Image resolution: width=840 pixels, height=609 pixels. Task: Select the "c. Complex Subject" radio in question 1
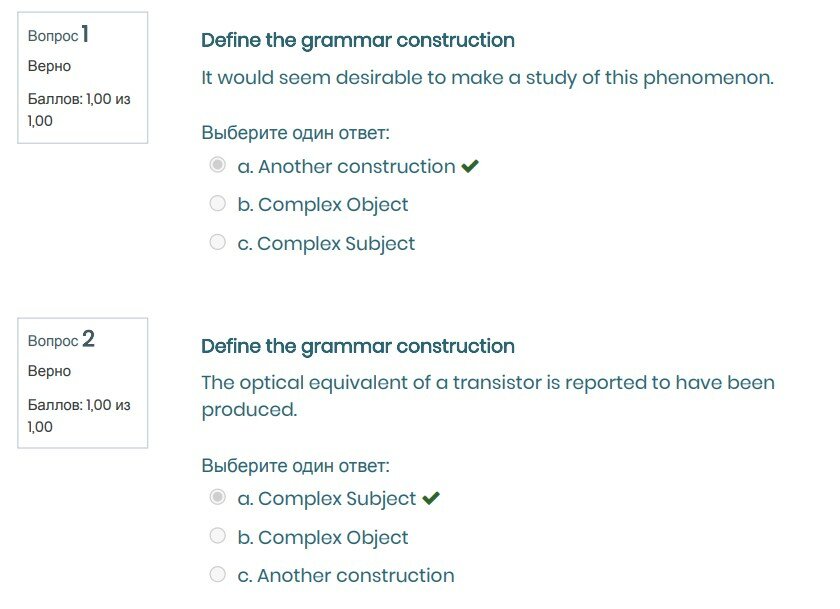(217, 242)
